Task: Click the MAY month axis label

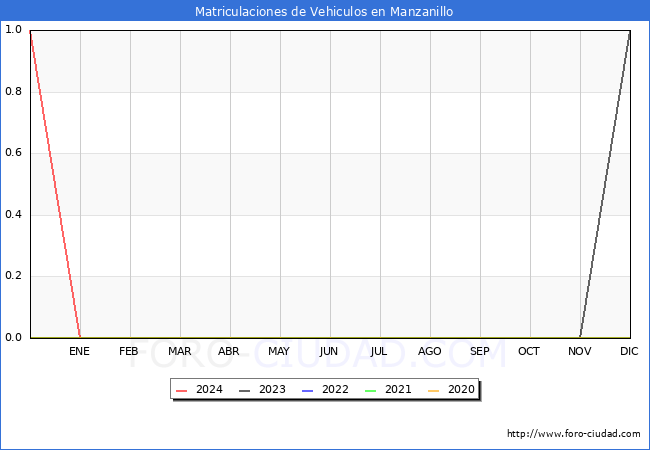Action: pos(279,351)
